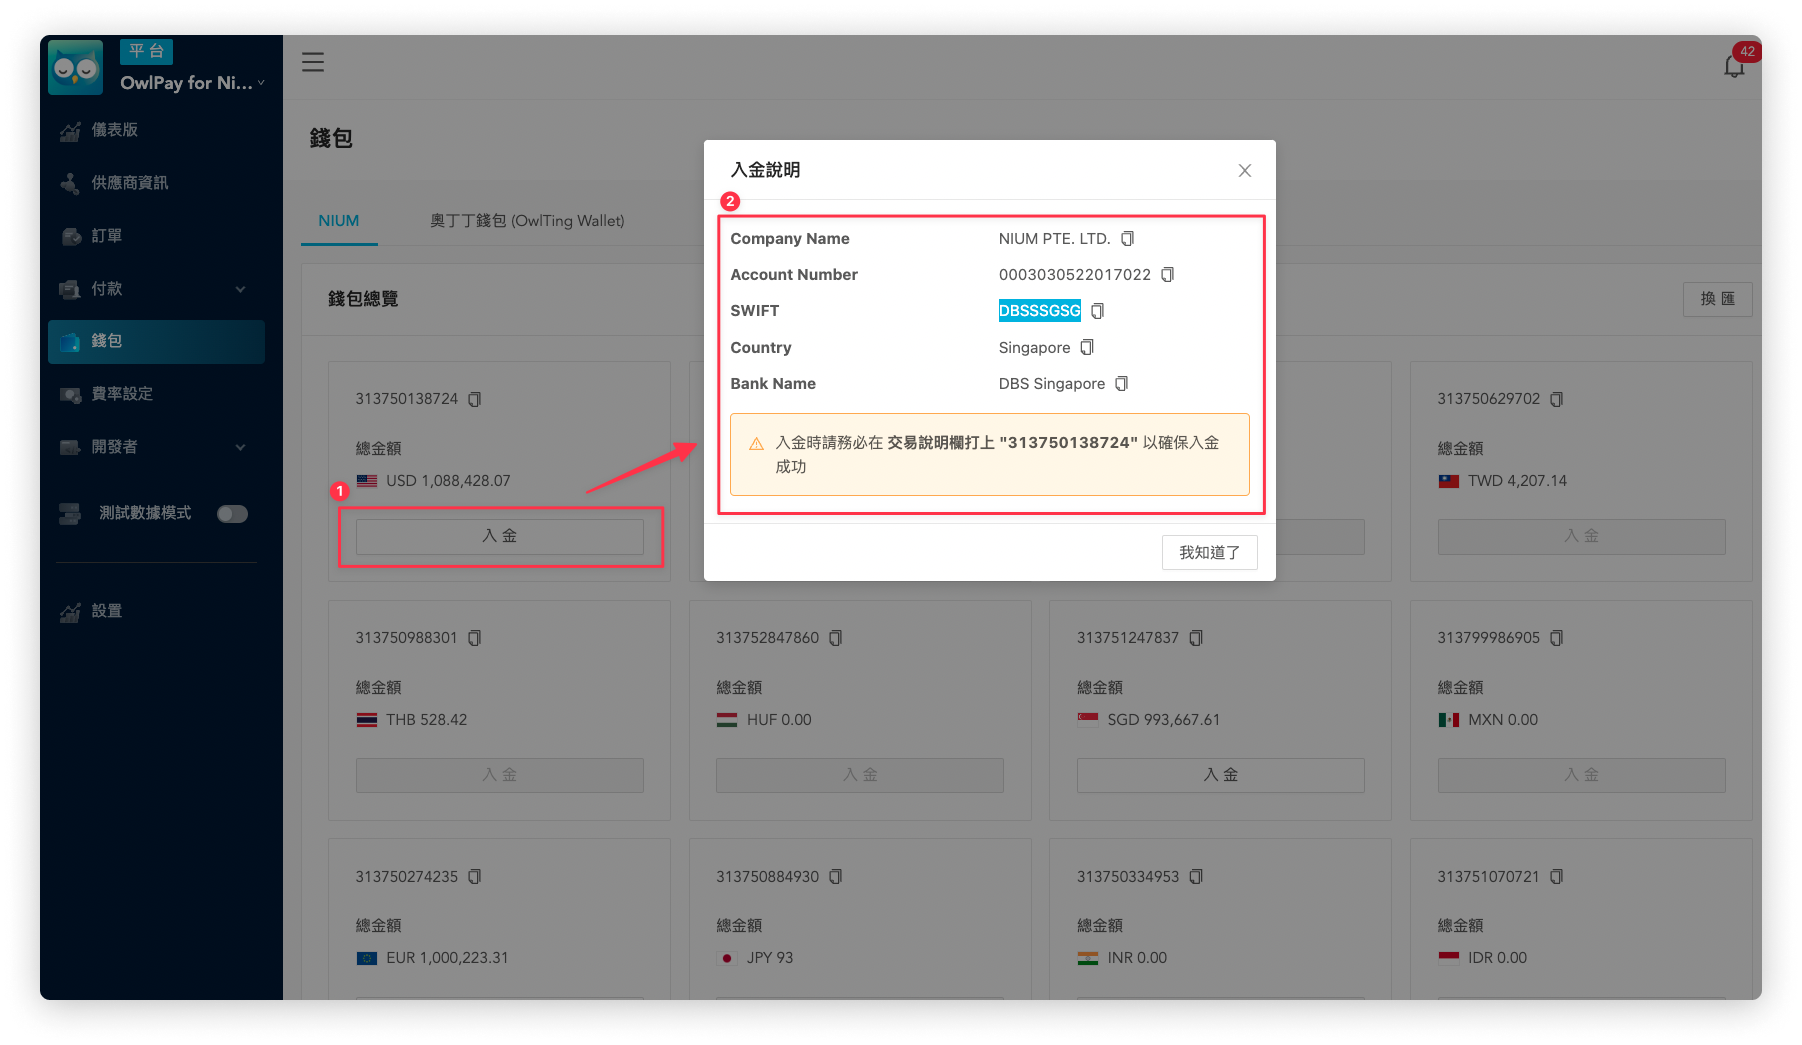This screenshot has width=1802, height=1045.
Task: Copy the DBS Singapore bank name
Action: (x=1121, y=384)
